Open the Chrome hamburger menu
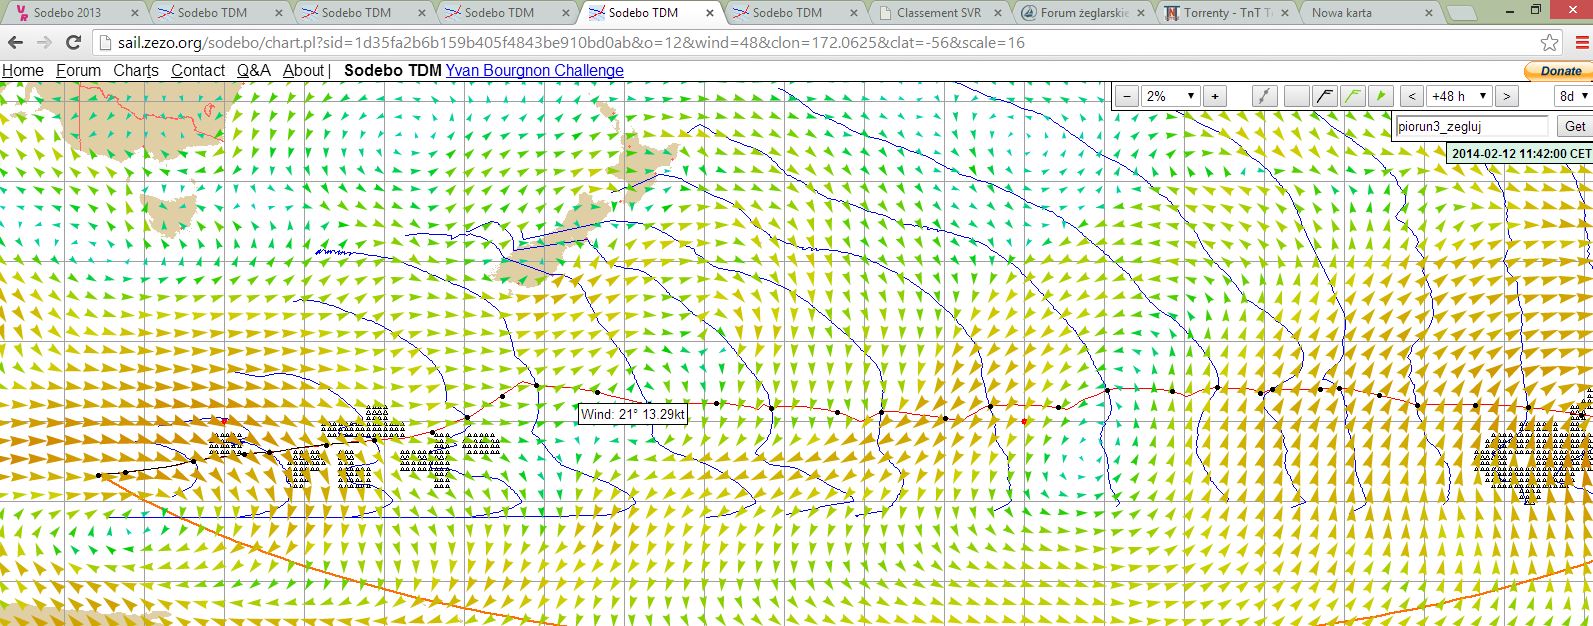The image size is (1593, 626). (x=1578, y=43)
